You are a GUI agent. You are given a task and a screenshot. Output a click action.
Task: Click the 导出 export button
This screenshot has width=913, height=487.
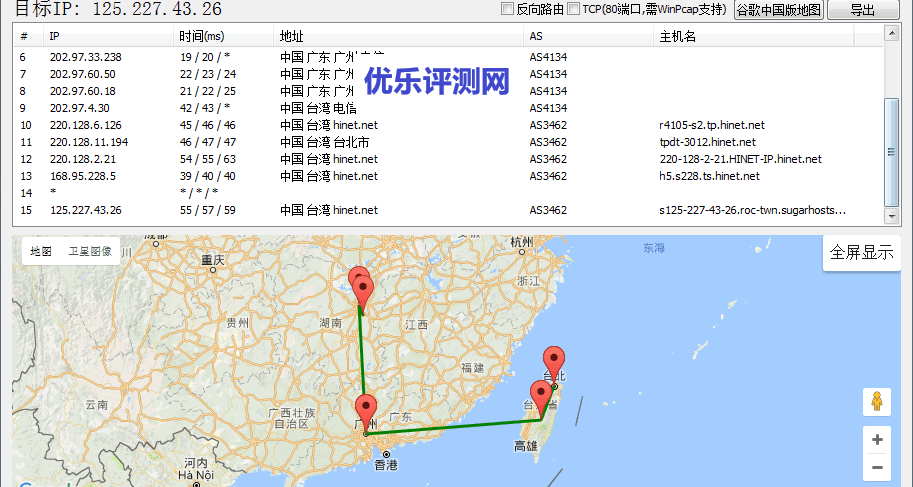[x=863, y=10]
